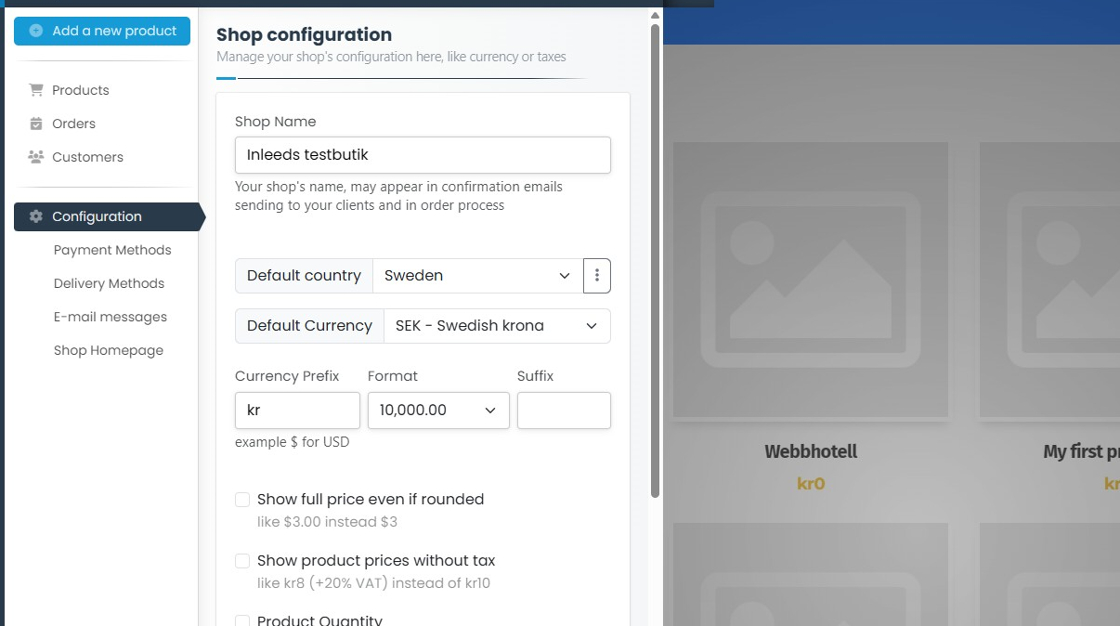This screenshot has height=626, width=1120.
Task: Go to Delivery Methods settings
Action: (x=109, y=284)
